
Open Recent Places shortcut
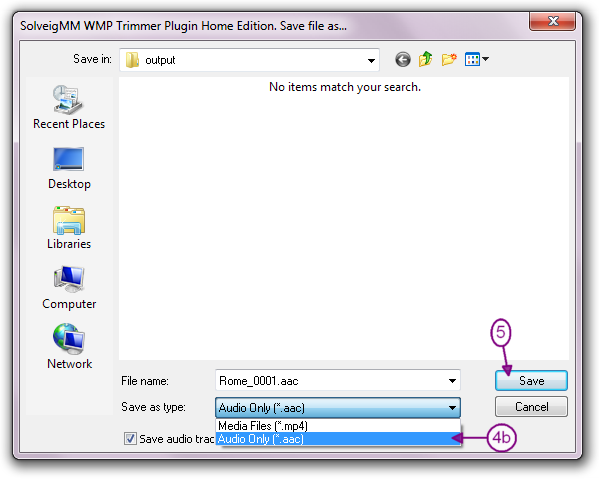[x=69, y=107]
